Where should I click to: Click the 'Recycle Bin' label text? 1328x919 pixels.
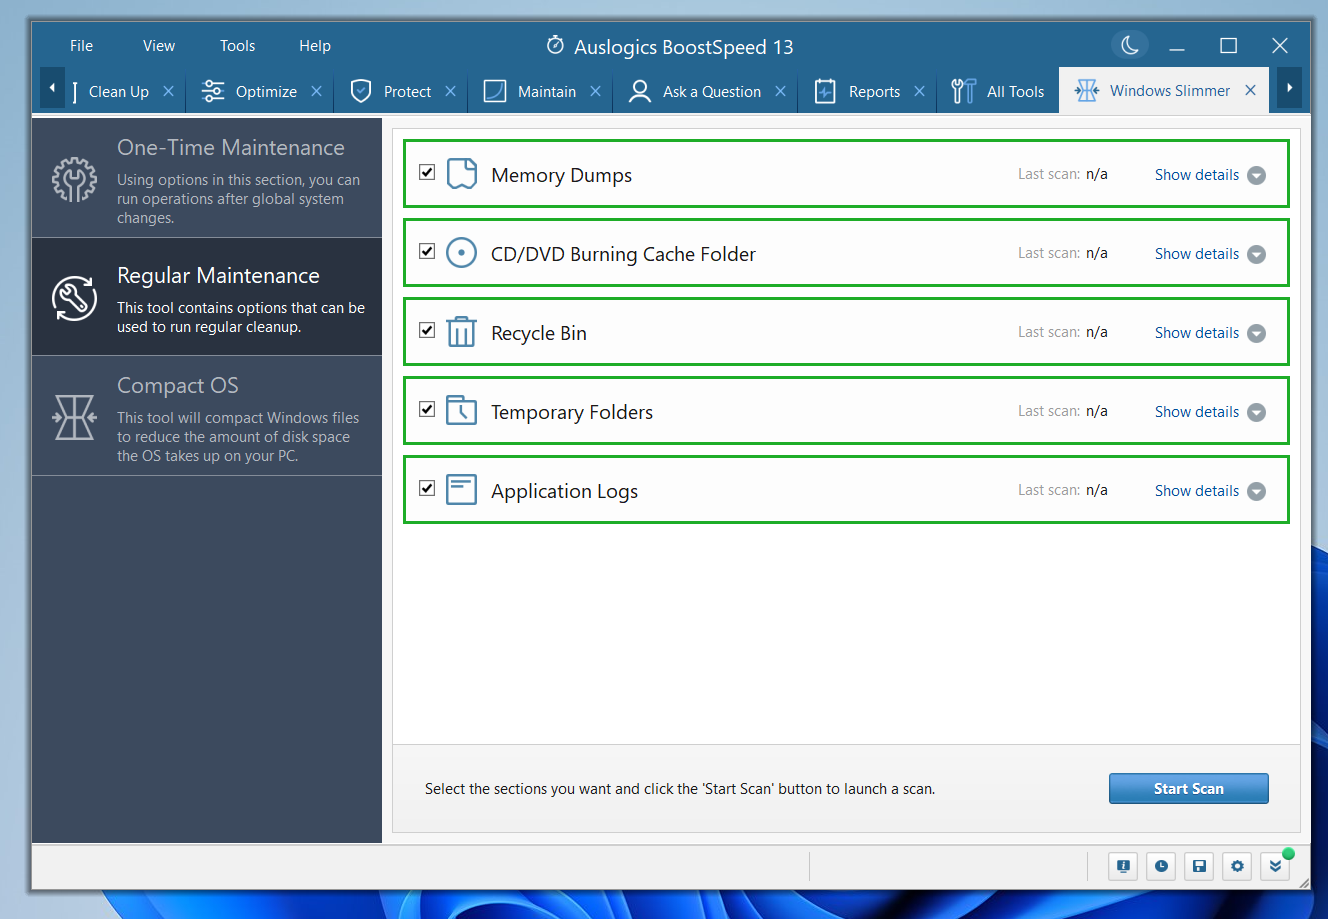[539, 333]
